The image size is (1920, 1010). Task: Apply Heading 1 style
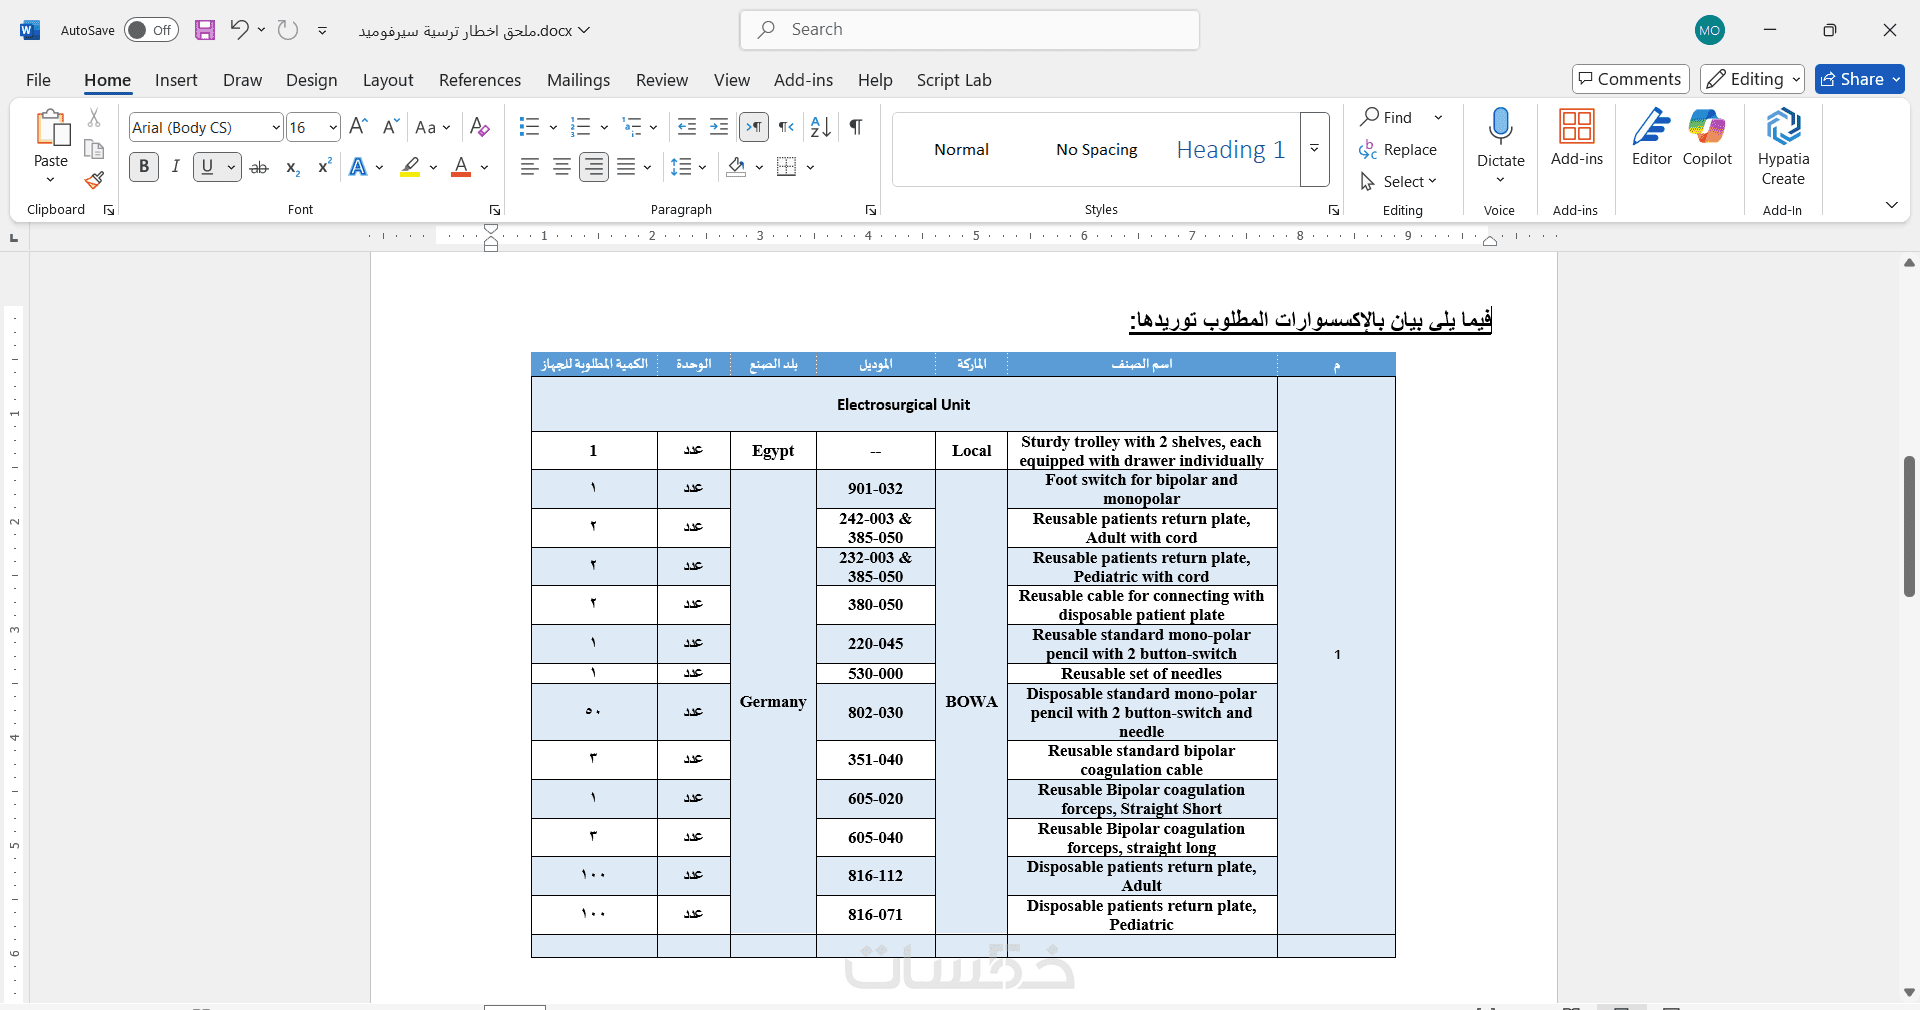tap(1230, 149)
